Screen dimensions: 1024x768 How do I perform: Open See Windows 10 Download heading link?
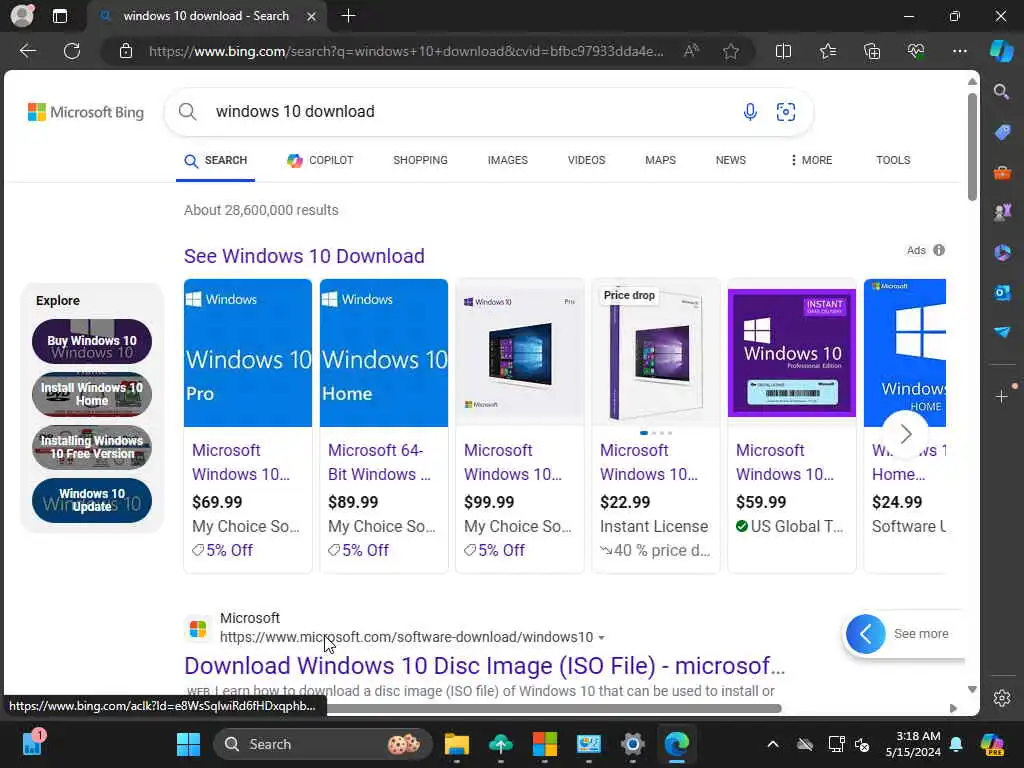[x=304, y=256]
